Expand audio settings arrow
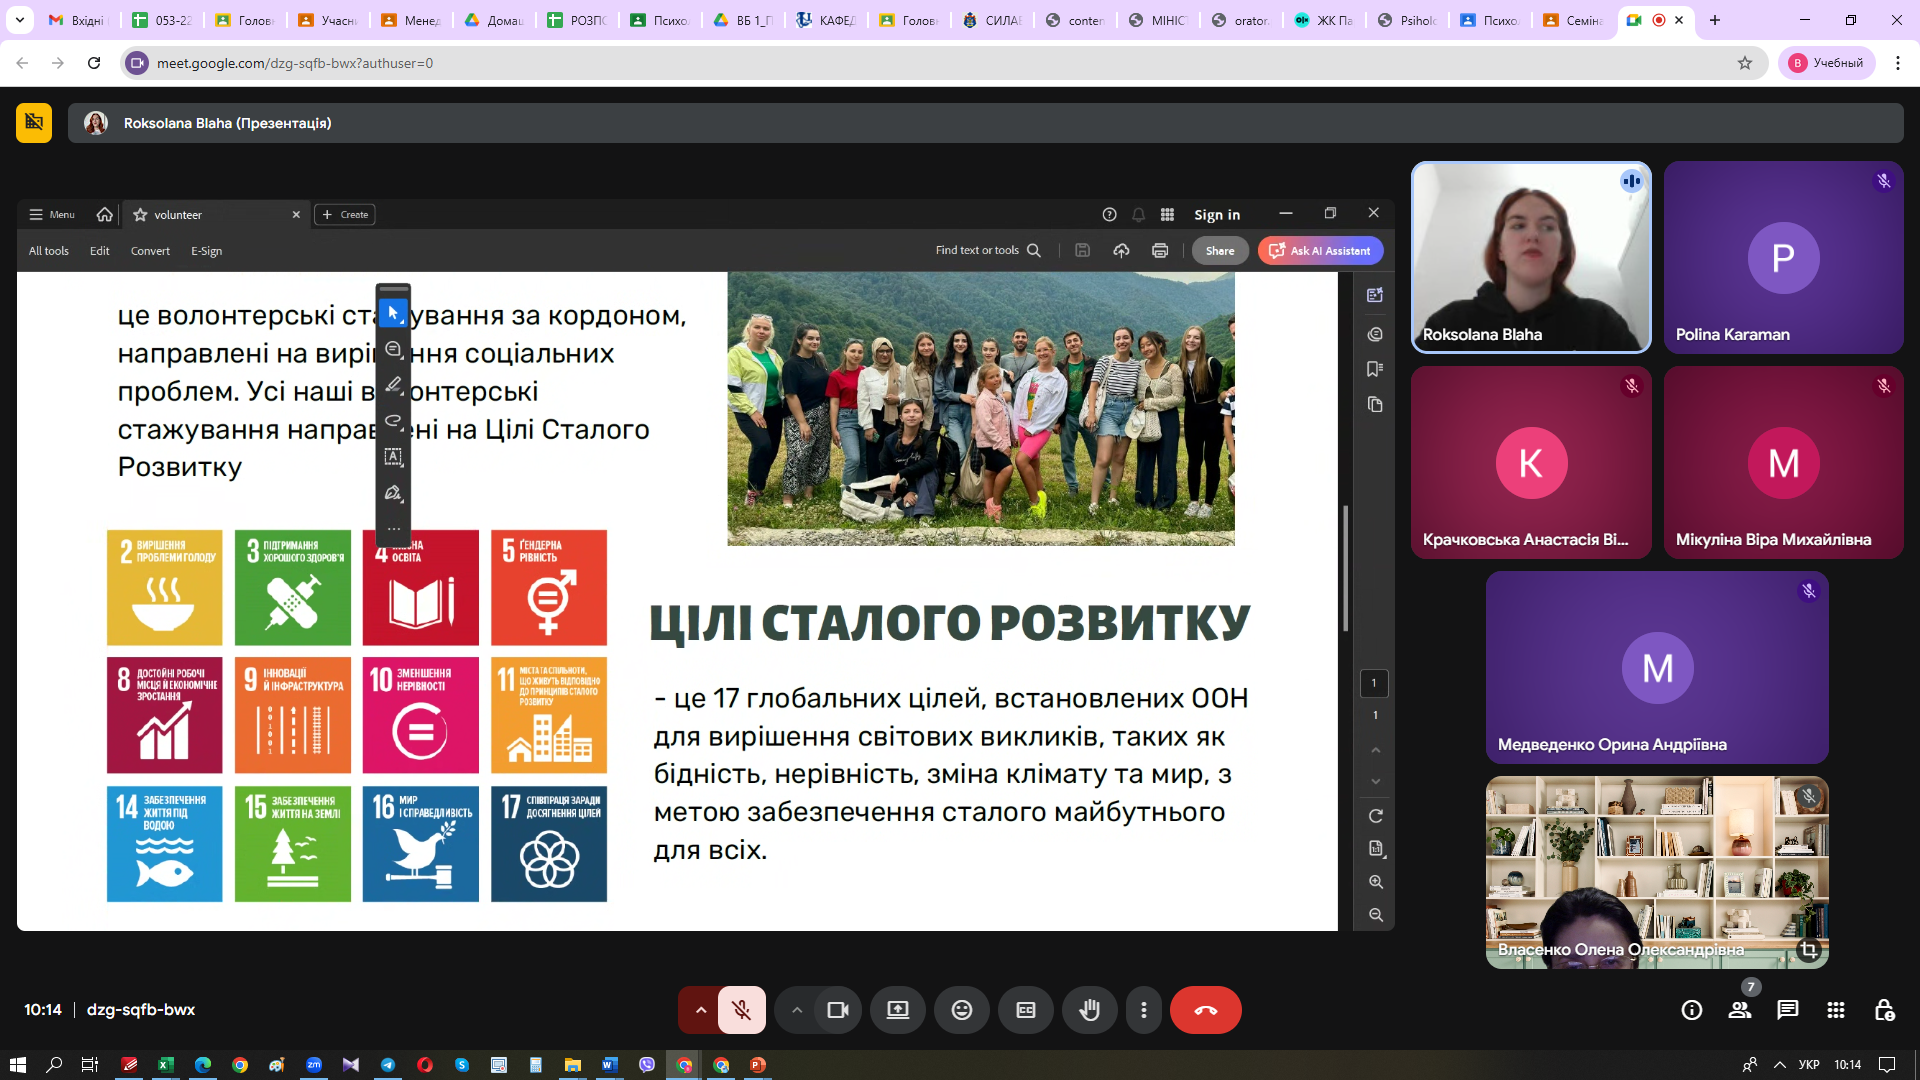 (701, 1010)
